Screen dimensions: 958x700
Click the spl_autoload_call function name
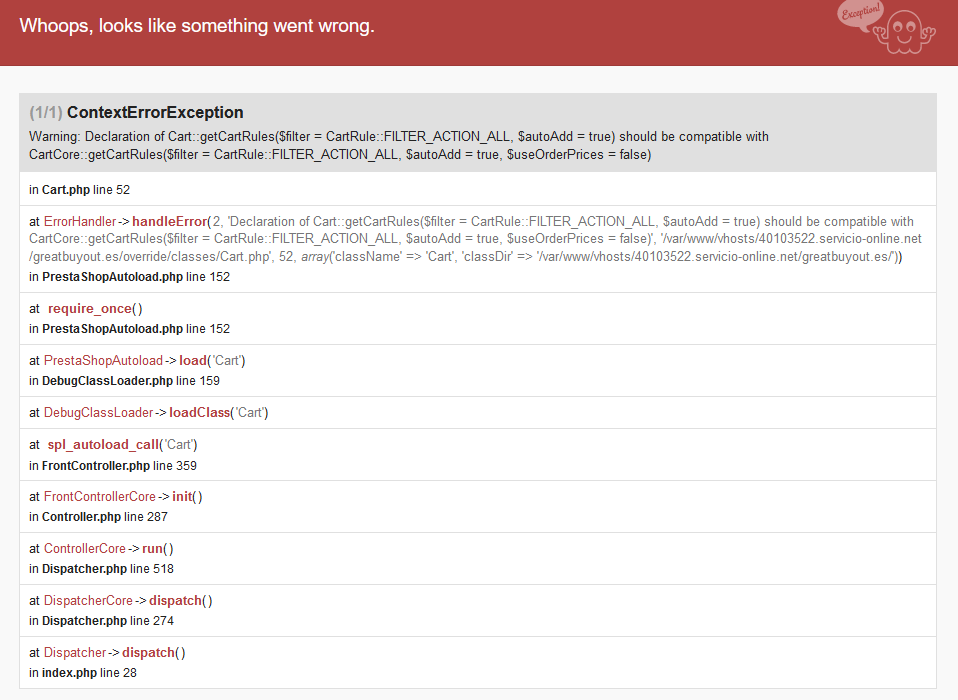(x=103, y=445)
